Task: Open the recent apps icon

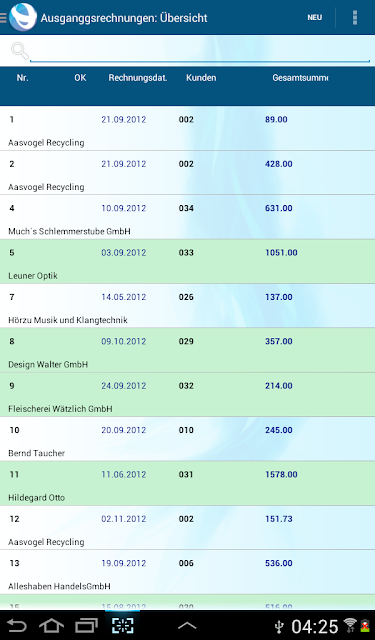Action: tap(87, 626)
